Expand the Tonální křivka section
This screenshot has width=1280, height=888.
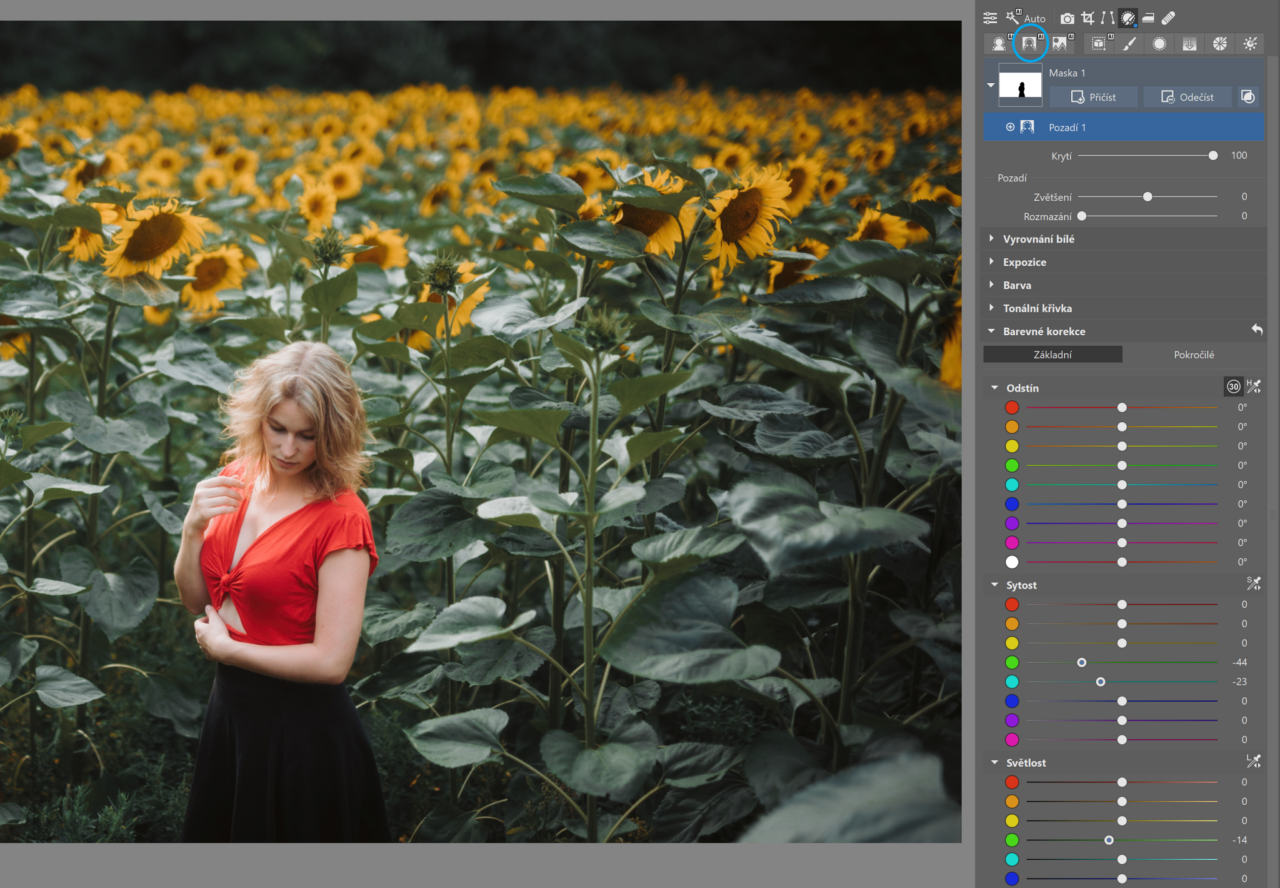1036,308
